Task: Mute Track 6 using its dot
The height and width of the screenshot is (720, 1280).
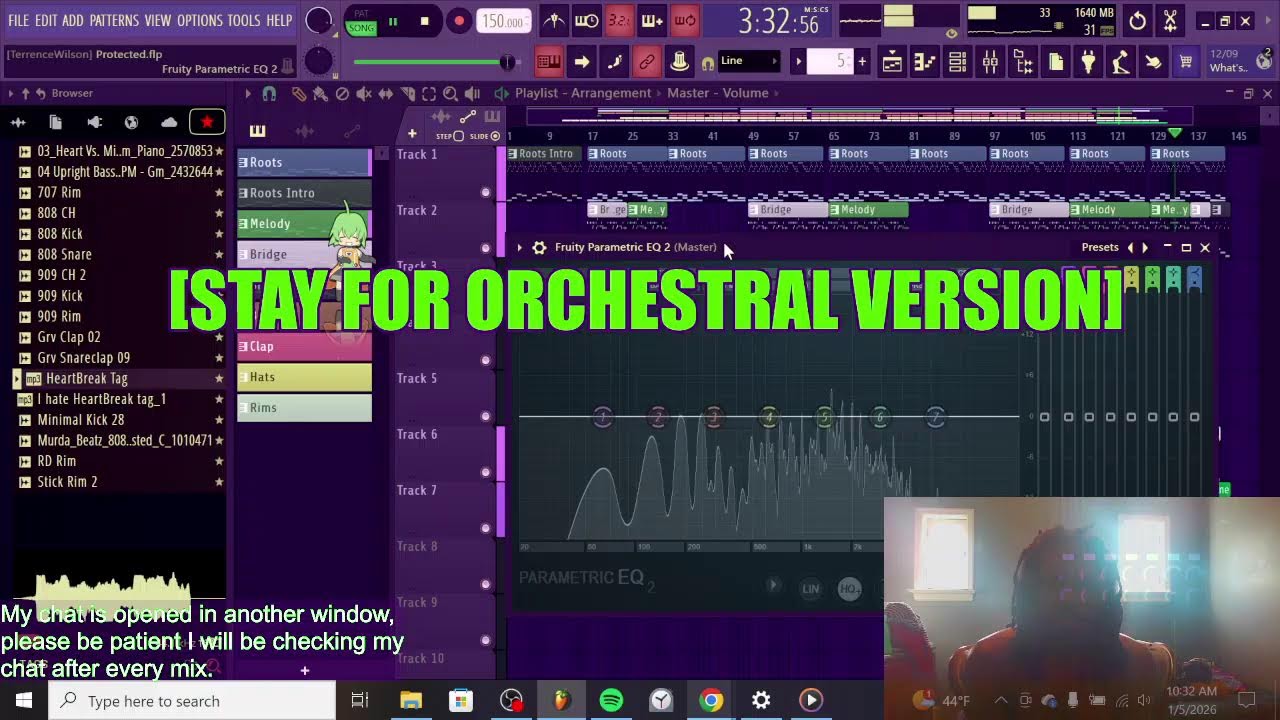Action: point(486,472)
